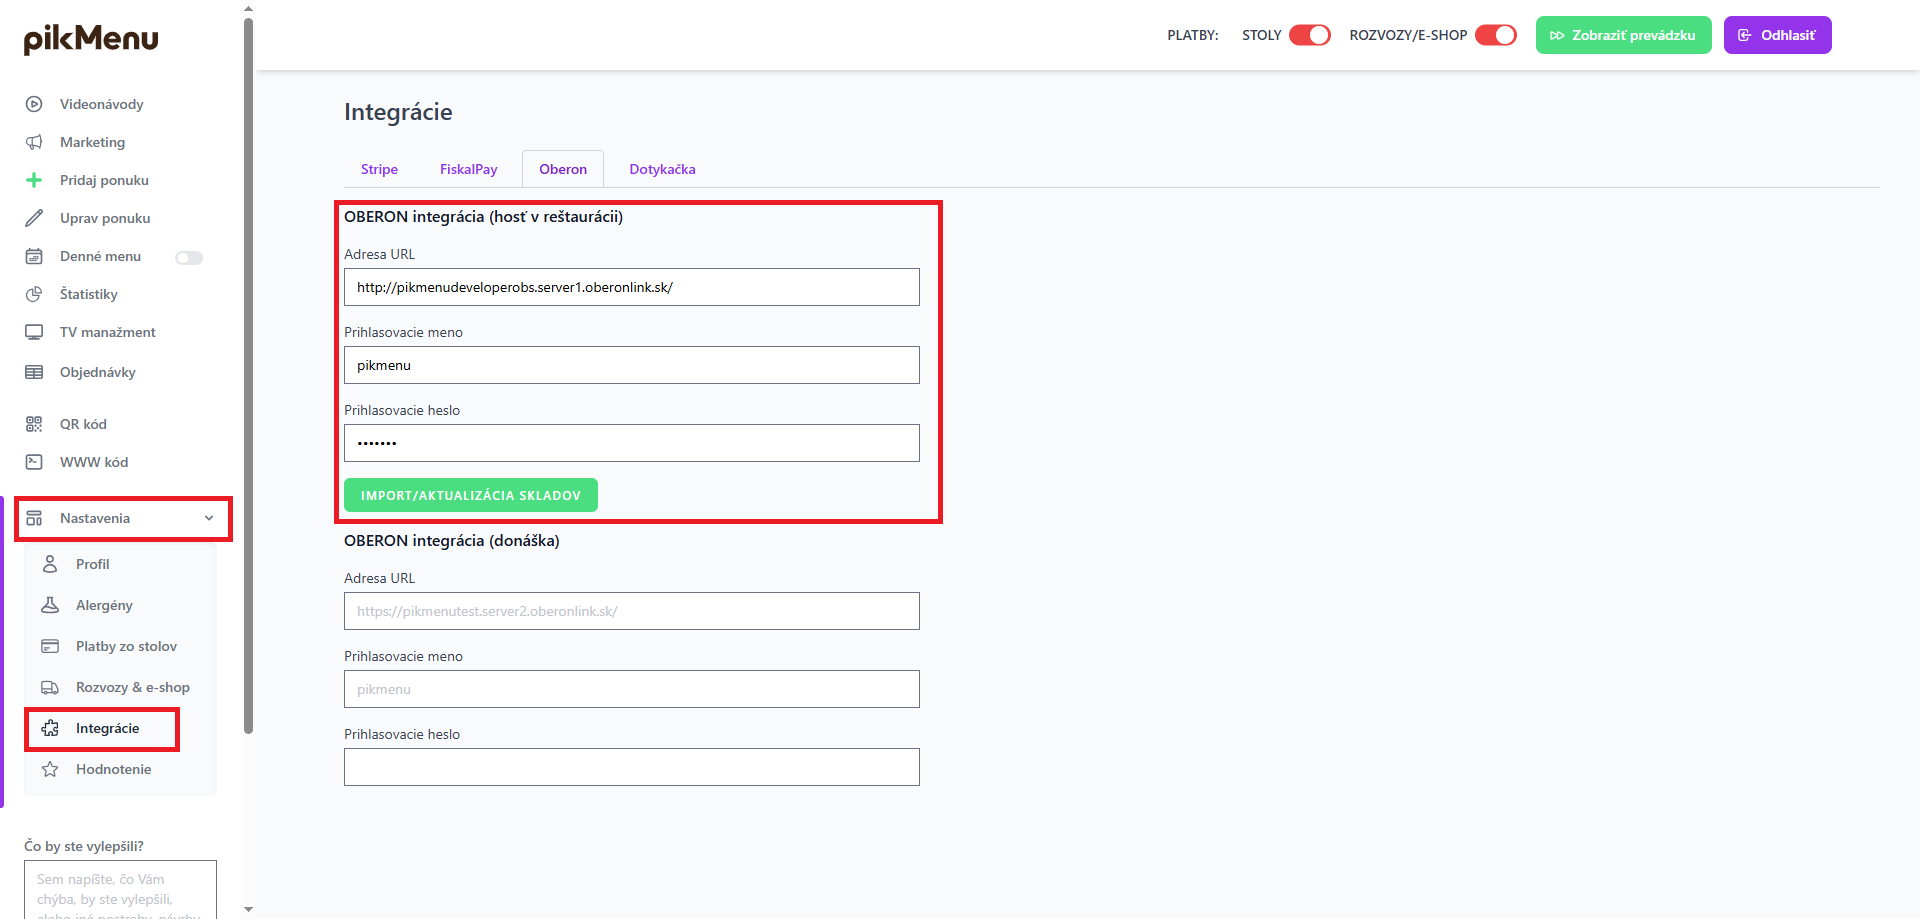This screenshot has height=919, width=1920.
Task: Click the Hodnotenie star icon
Action: pos(50,769)
